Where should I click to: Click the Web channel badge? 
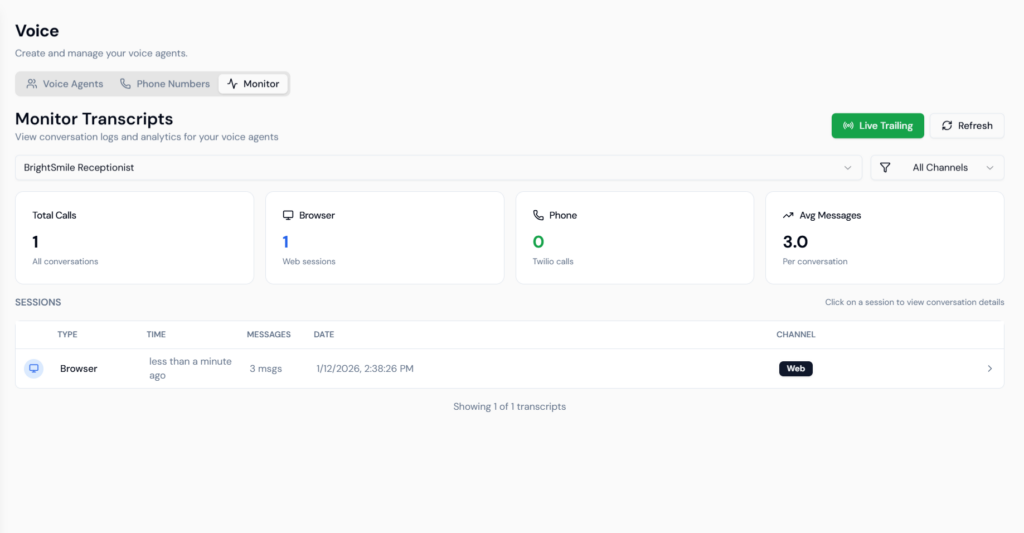point(795,368)
